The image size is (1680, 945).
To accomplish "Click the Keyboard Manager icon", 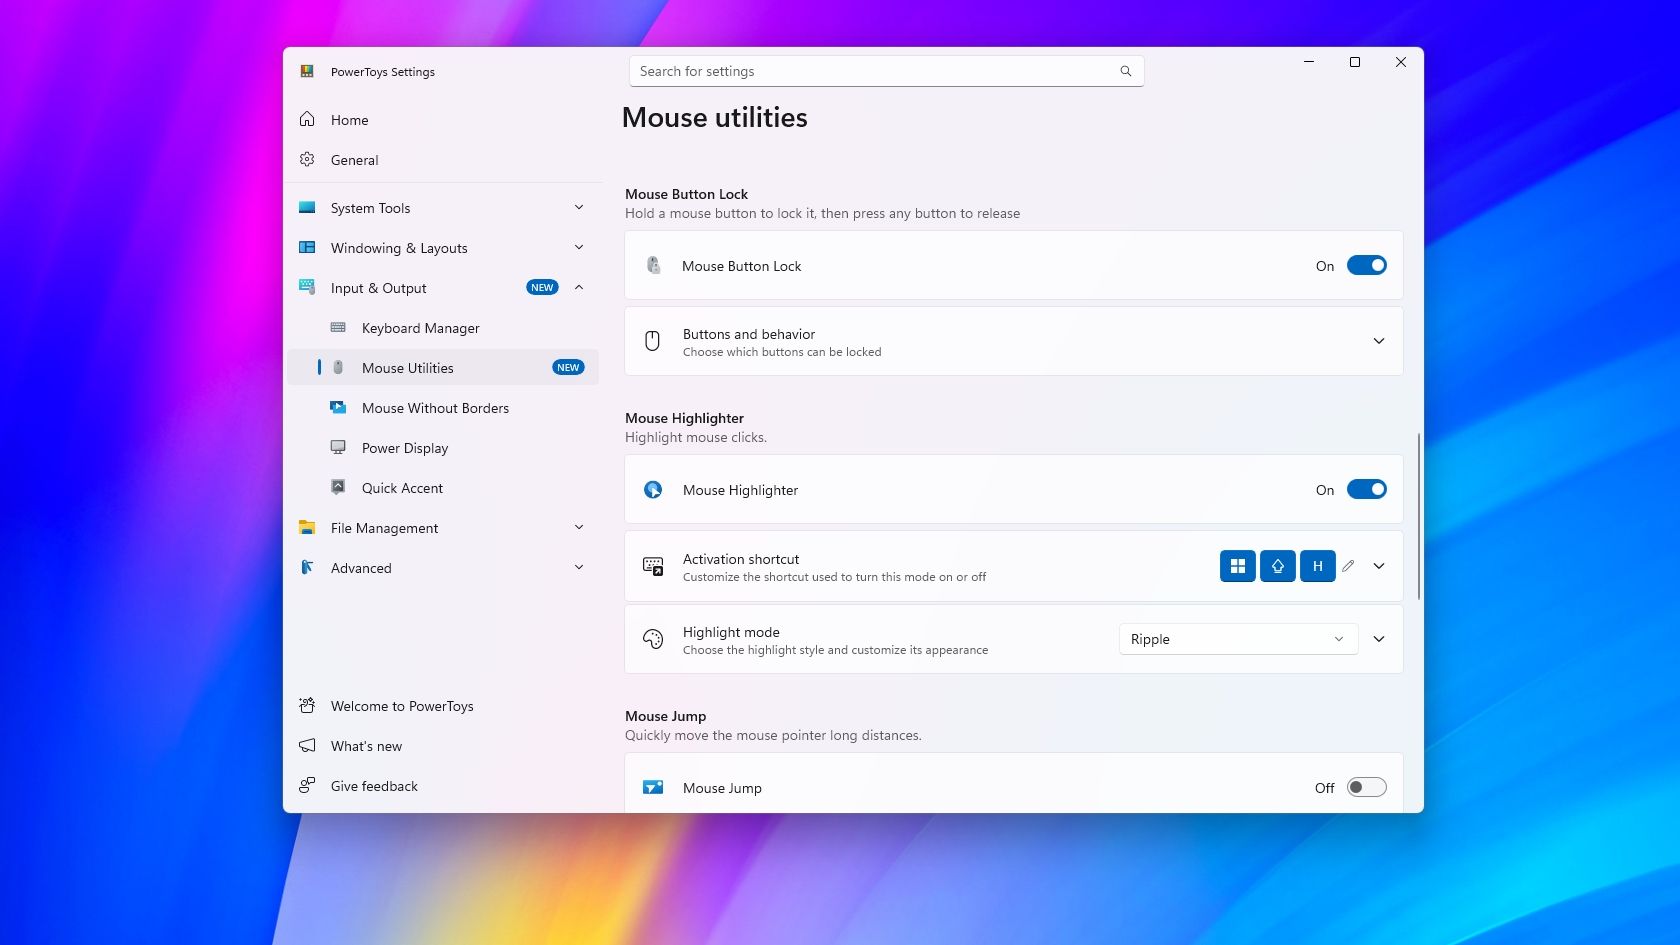I will click(x=338, y=327).
